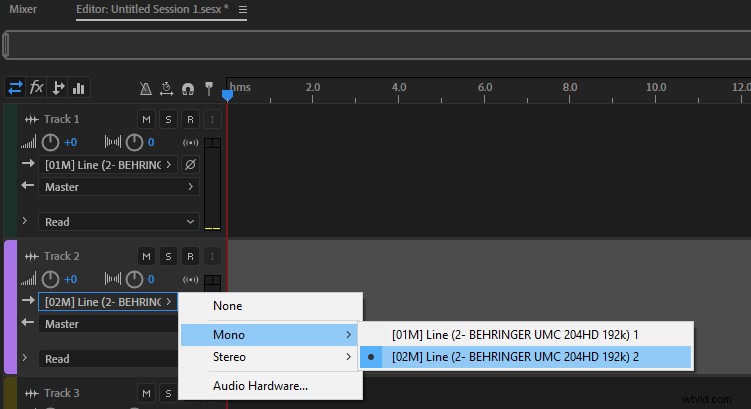Click the Track 3 waveform icon

[32, 394]
